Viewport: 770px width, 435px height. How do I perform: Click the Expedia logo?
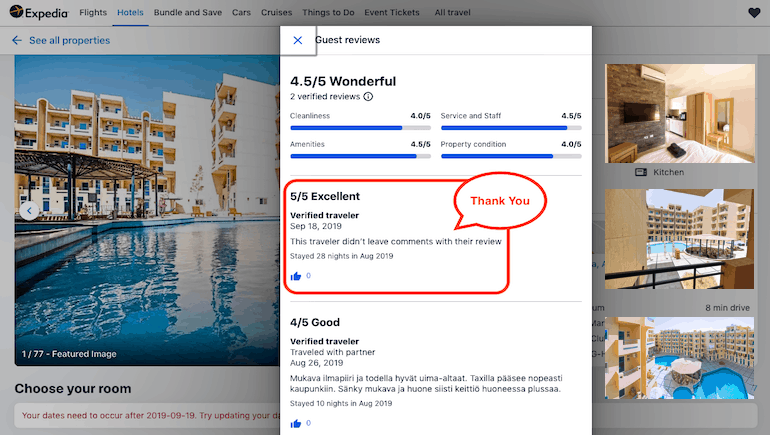point(39,12)
